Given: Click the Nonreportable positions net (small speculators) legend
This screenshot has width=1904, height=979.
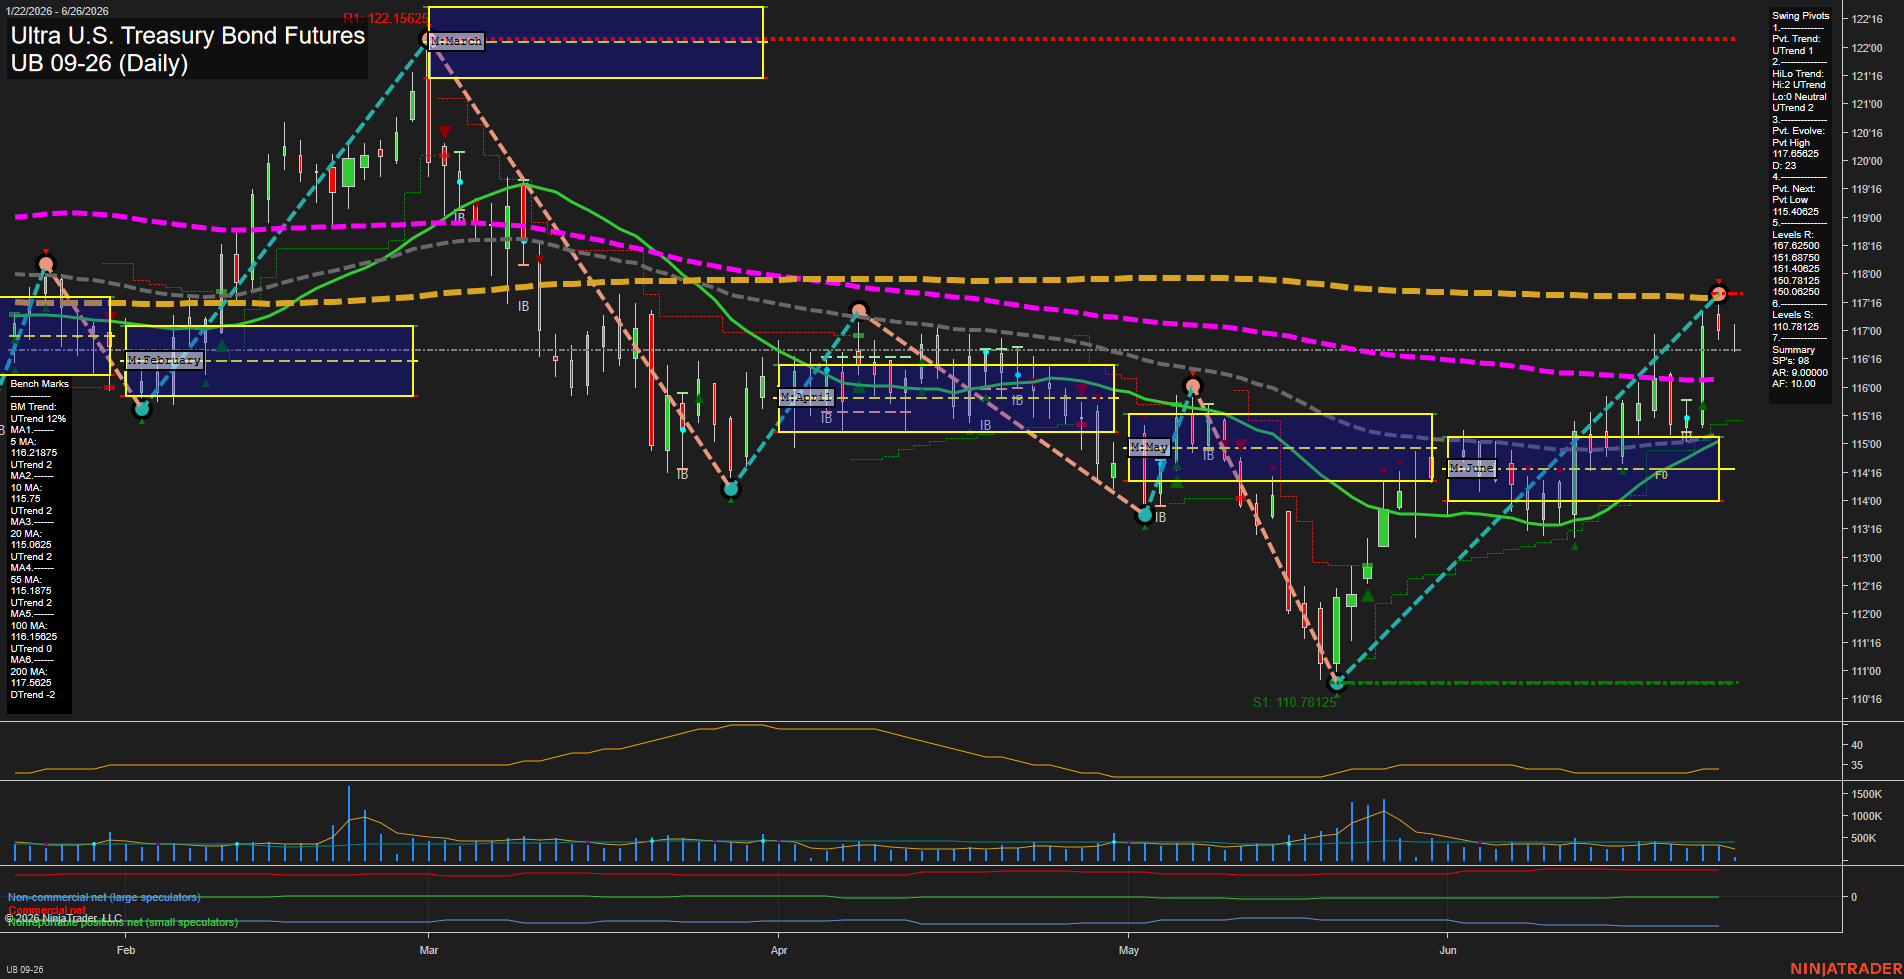Looking at the screenshot, I should tap(123, 922).
